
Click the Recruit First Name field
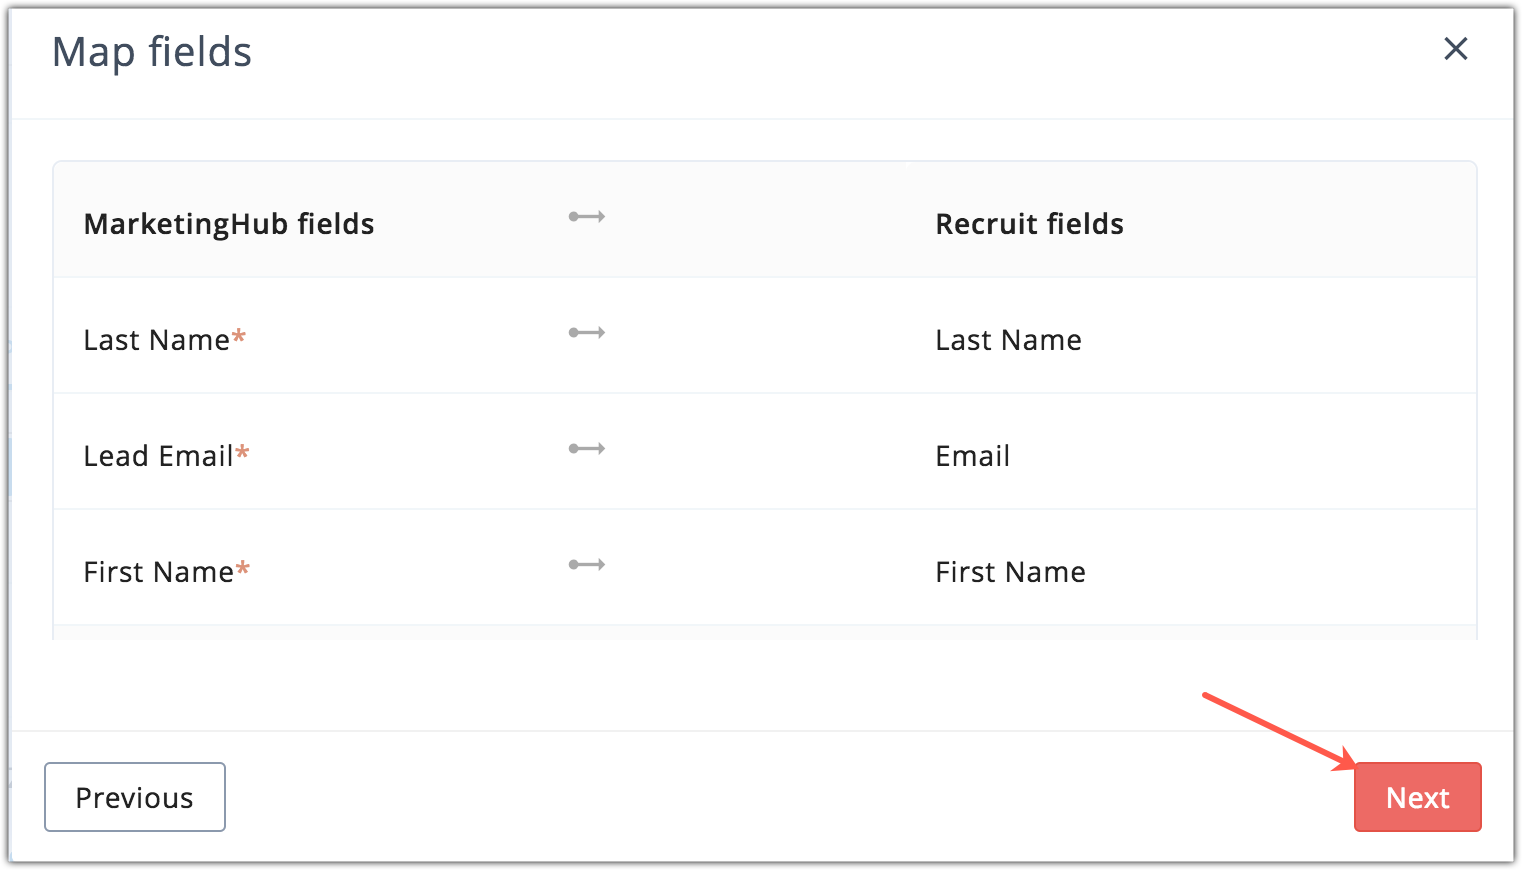coord(1010,573)
